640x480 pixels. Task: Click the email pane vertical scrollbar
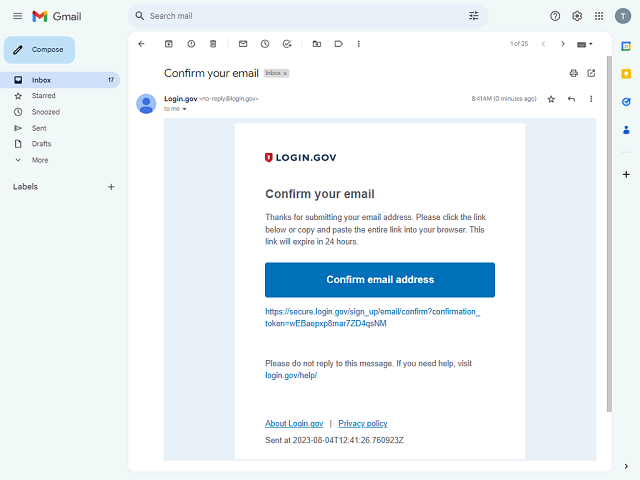609,234
